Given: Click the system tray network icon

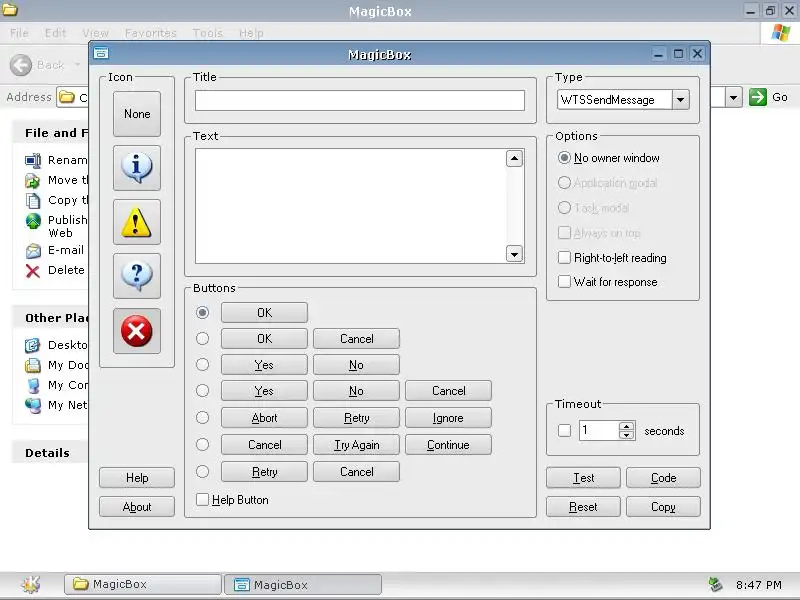Looking at the screenshot, I should 715,585.
